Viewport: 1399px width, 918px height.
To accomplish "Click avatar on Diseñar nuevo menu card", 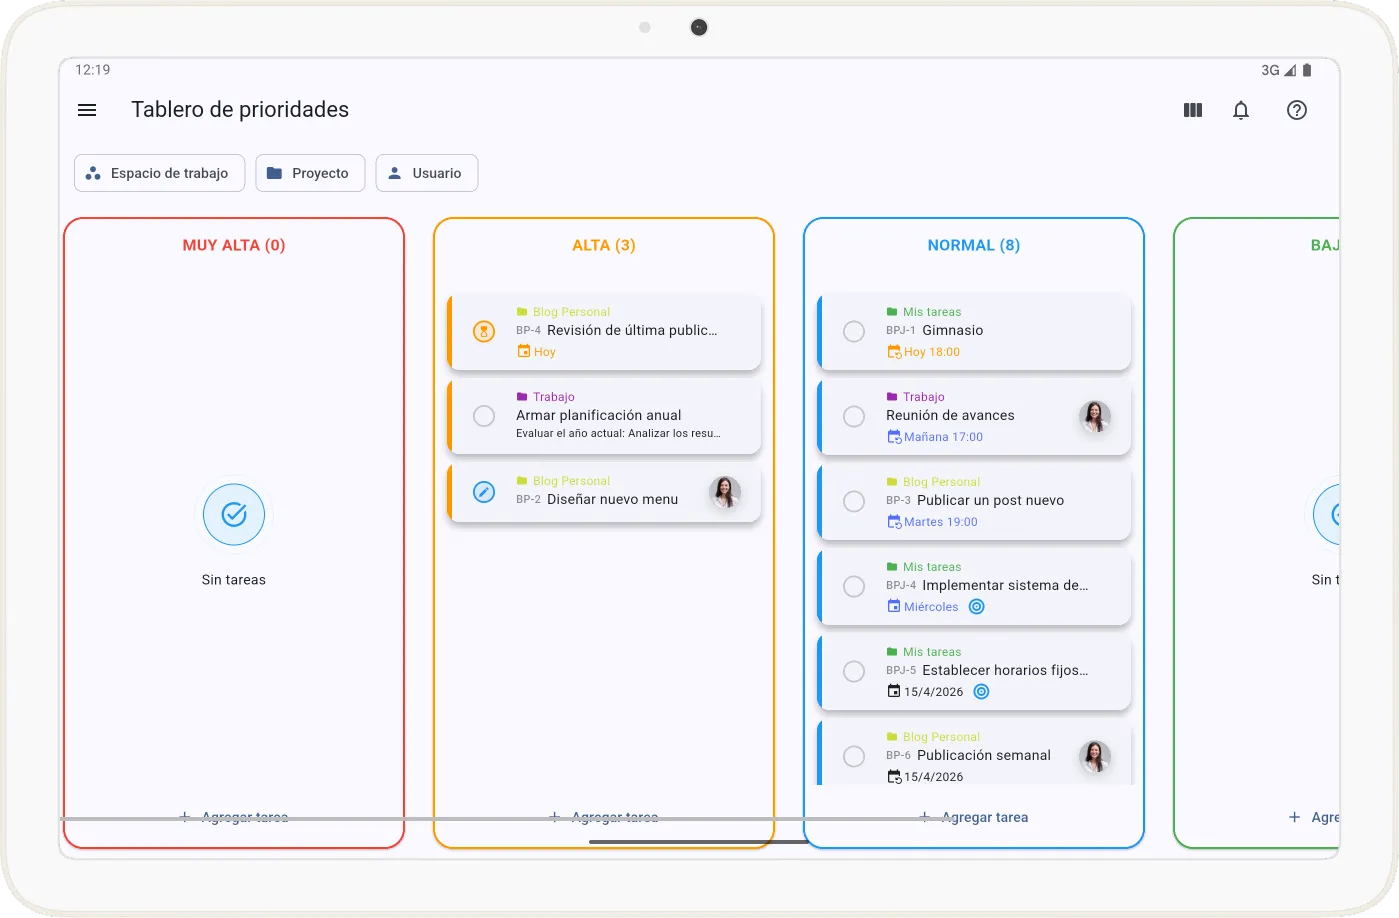I will pyautogui.click(x=725, y=492).
